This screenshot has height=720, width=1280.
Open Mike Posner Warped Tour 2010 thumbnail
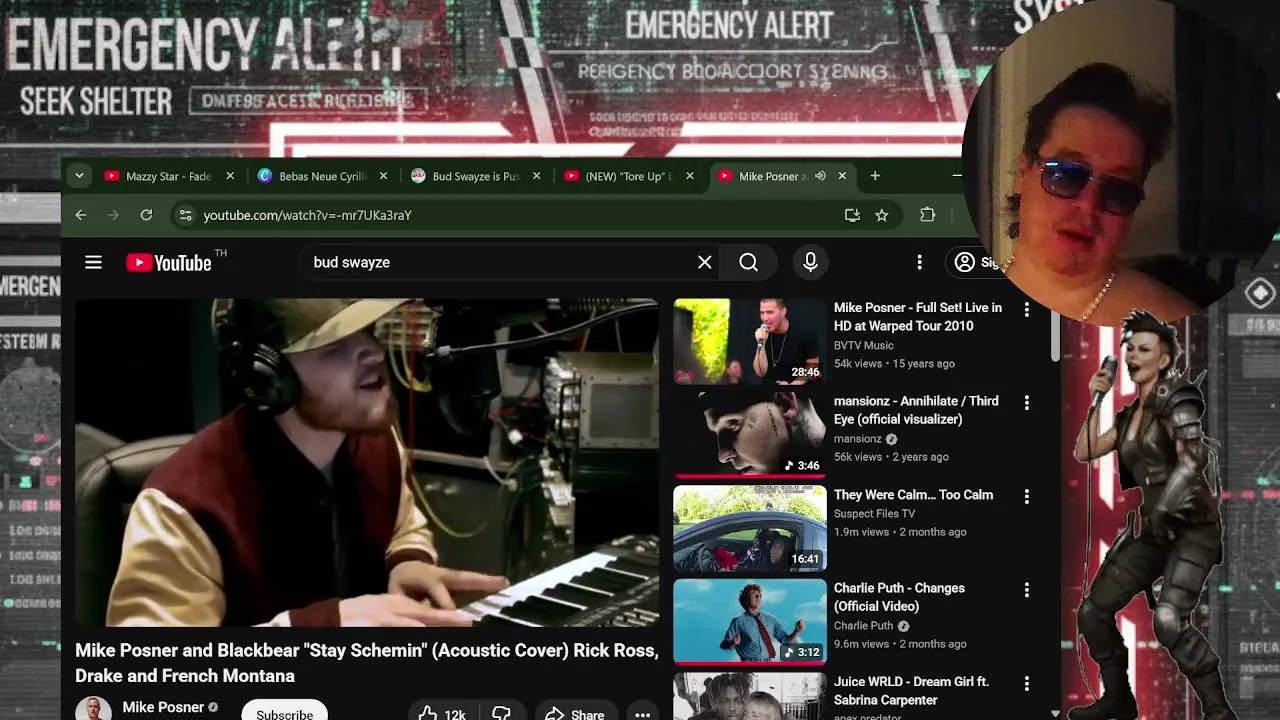click(x=750, y=341)
